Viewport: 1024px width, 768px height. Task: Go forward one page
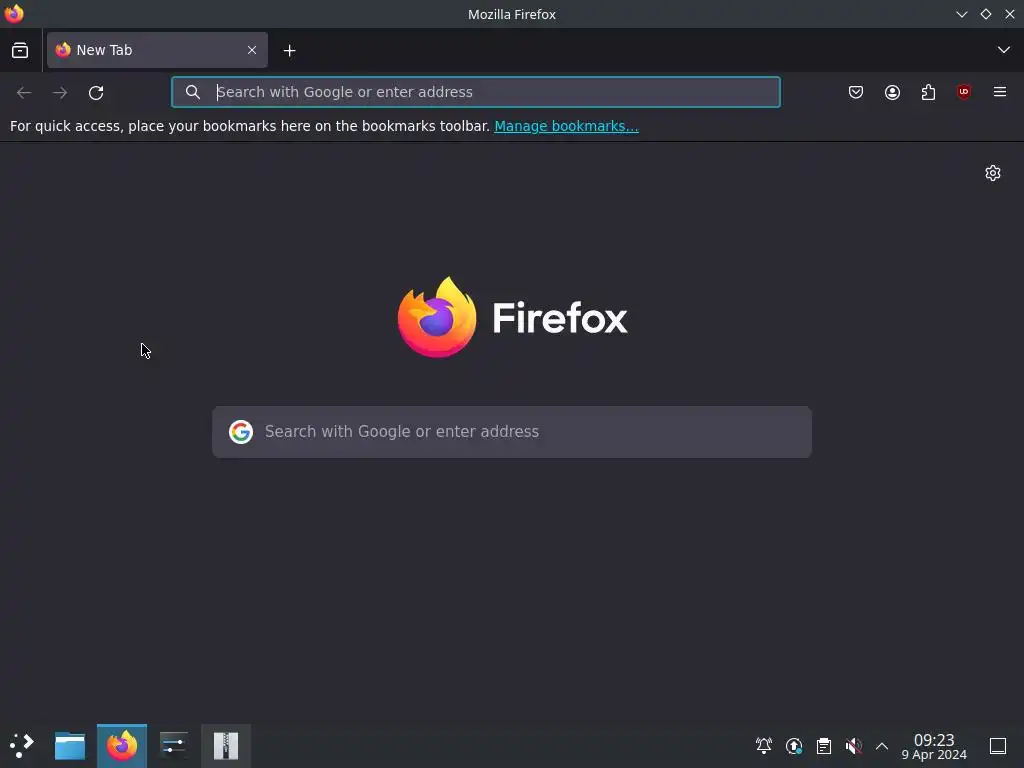pyautogui.click(x=60, y=93)
